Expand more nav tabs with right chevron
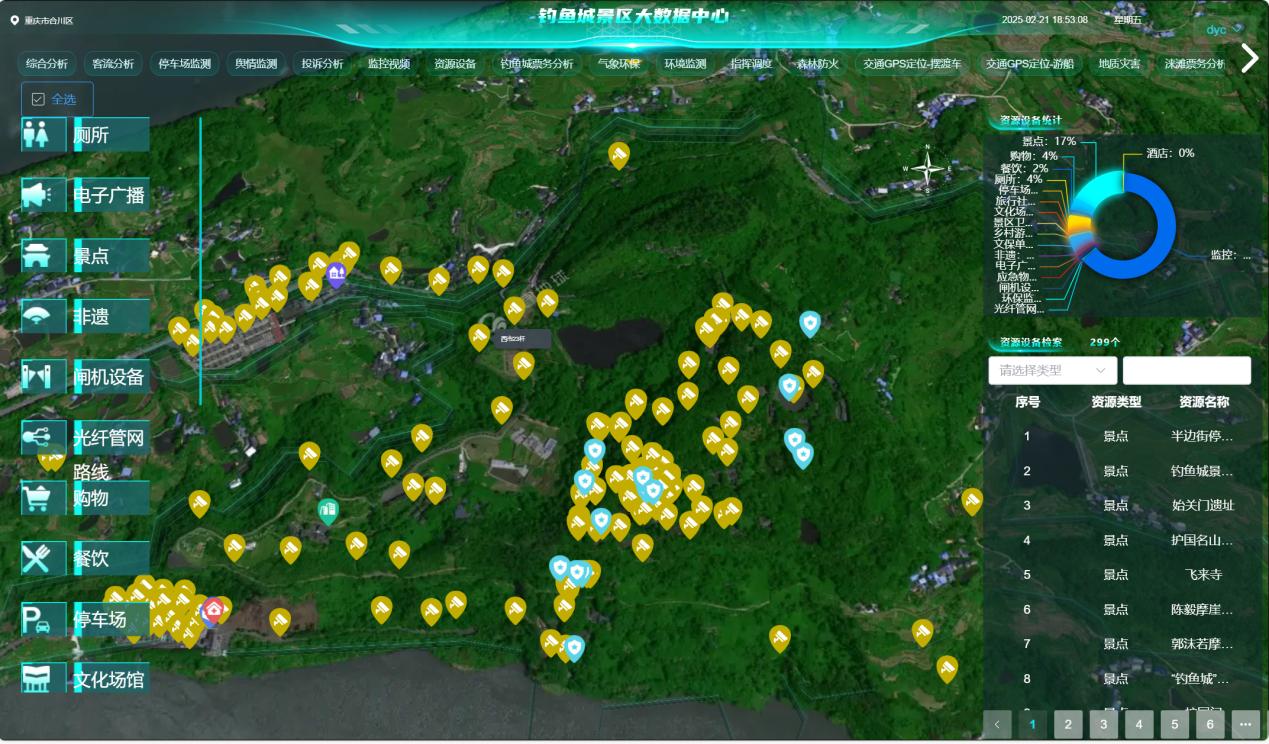The width and height of the screenshot is (1269, 744). coord(1249,59)
